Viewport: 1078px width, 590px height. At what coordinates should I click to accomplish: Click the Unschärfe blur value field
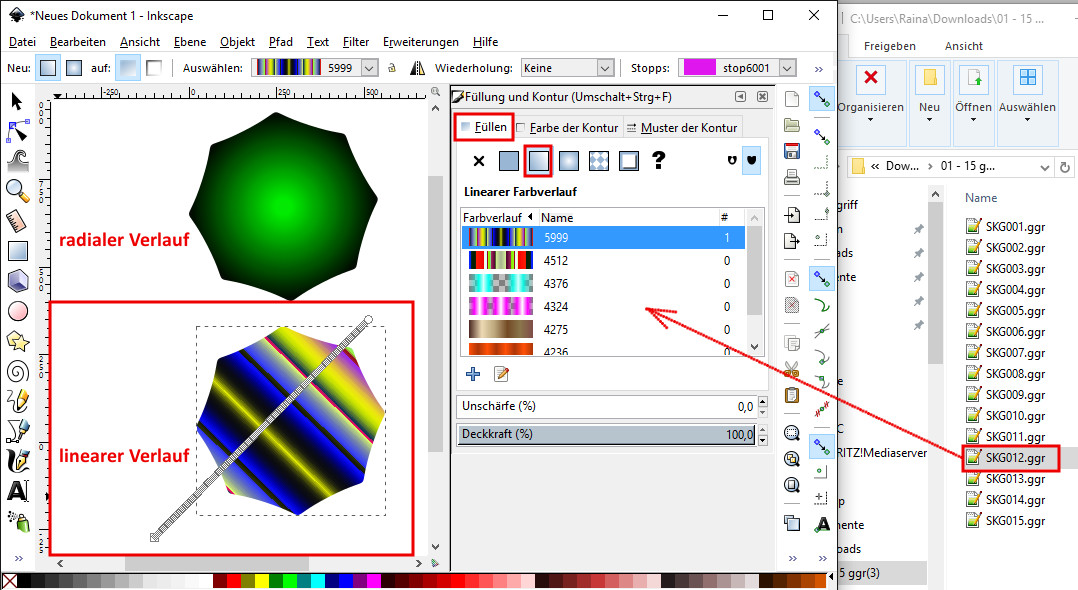(606, 406)
